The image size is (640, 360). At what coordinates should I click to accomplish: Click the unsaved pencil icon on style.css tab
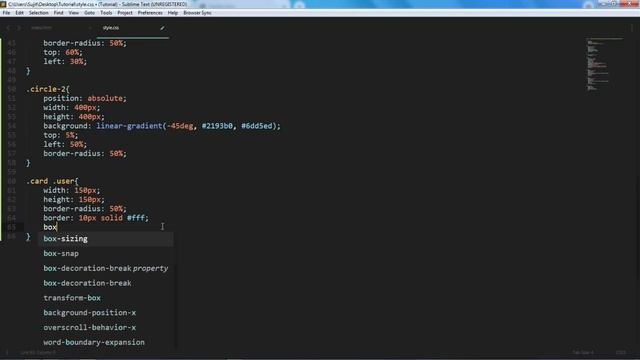point(162,28)
